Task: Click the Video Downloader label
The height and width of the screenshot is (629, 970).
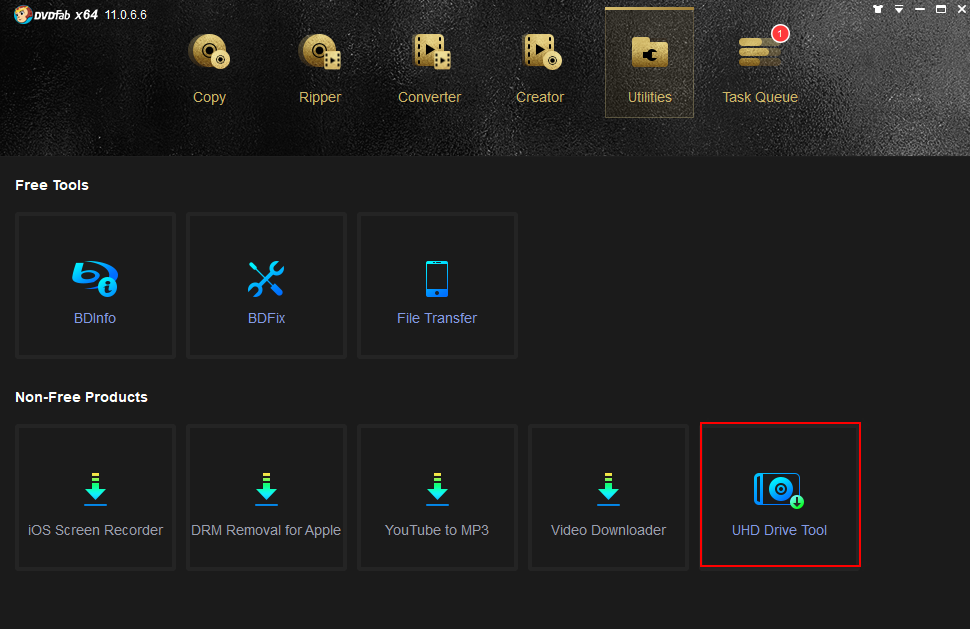Action: point(608,530)
